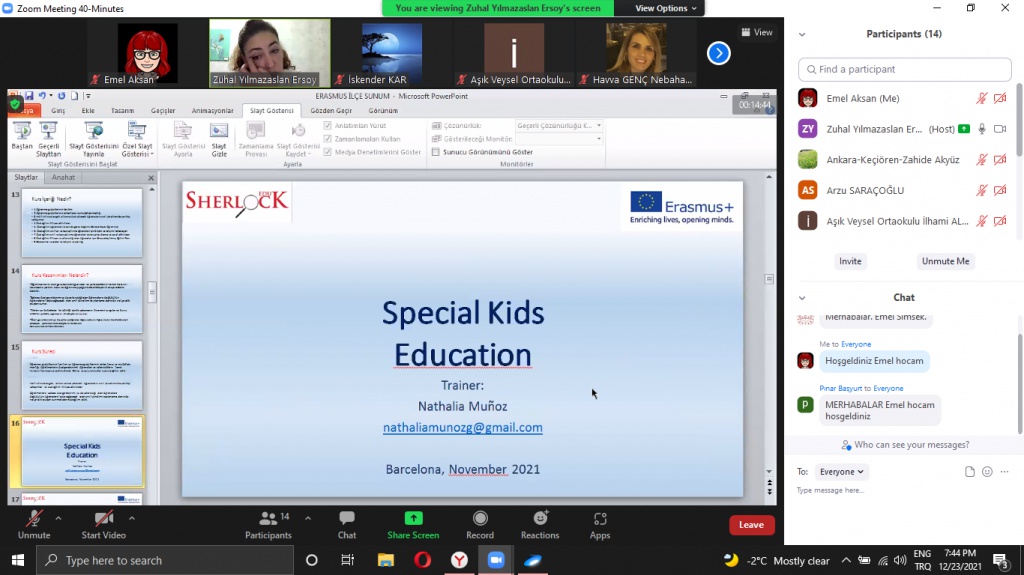This screenshot has height=575, width=1024.
Task: Click the Record icon
Action: tap(480, 519)
